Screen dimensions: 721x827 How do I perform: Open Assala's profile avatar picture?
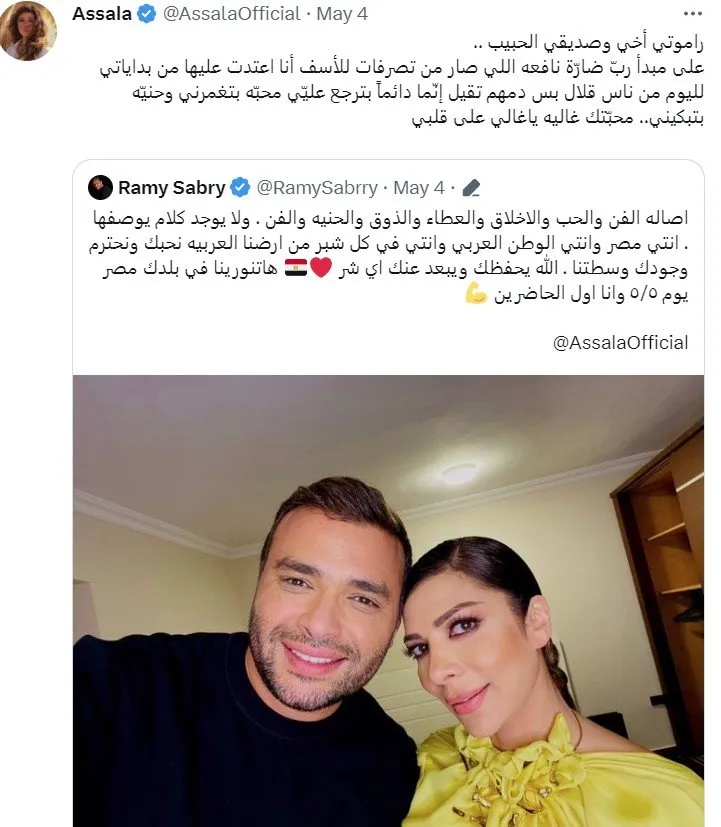click(28, 31)
